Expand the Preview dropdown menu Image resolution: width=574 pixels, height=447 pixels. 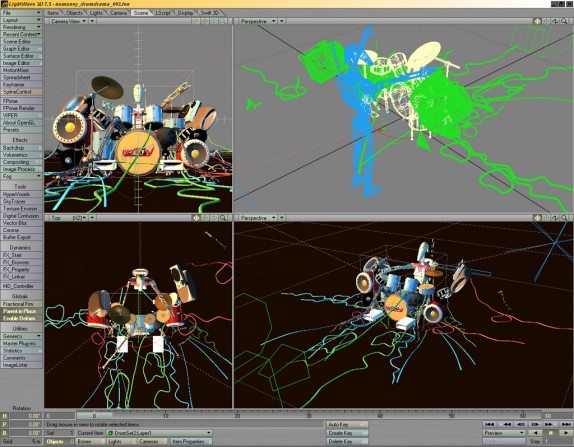click(x=504, y=433)
